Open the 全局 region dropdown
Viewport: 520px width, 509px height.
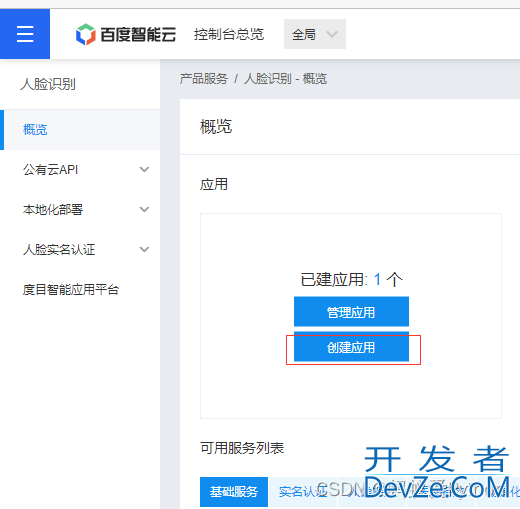(x=315, y=34)
